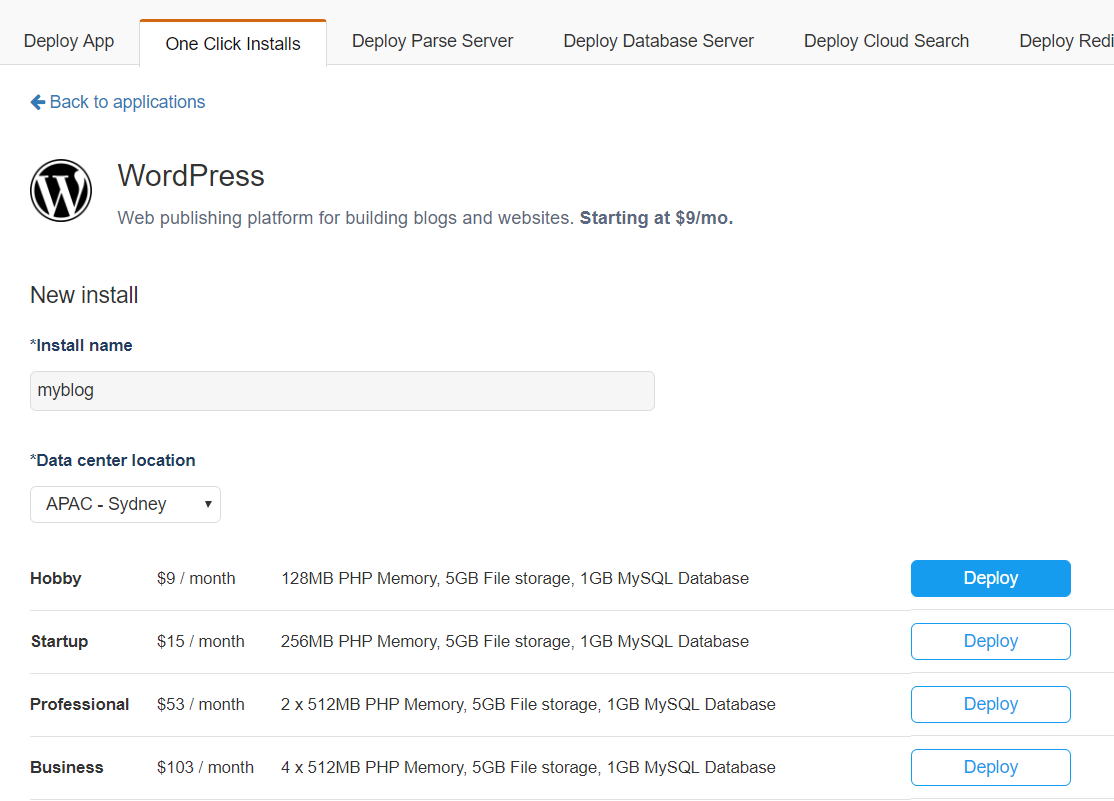This screenshot has height=801, width=1114.
Task: Deploy the Startup plan
Action: click(990, 641)
